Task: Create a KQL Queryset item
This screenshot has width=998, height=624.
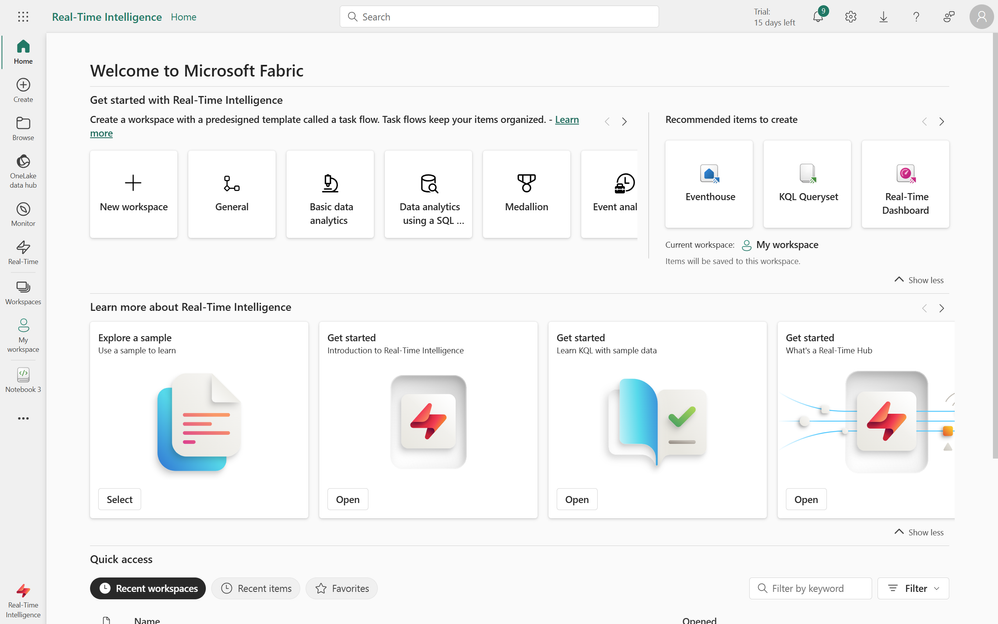Action: click(807, 184)
